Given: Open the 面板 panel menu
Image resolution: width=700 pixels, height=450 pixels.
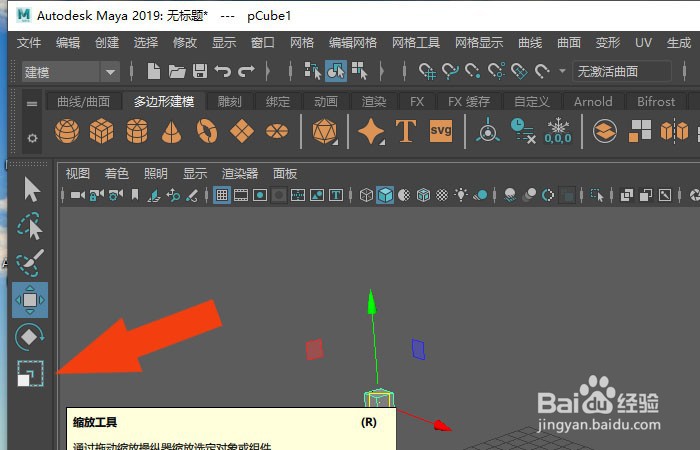Looking at the screenshot, I should [x=285, y=173].
